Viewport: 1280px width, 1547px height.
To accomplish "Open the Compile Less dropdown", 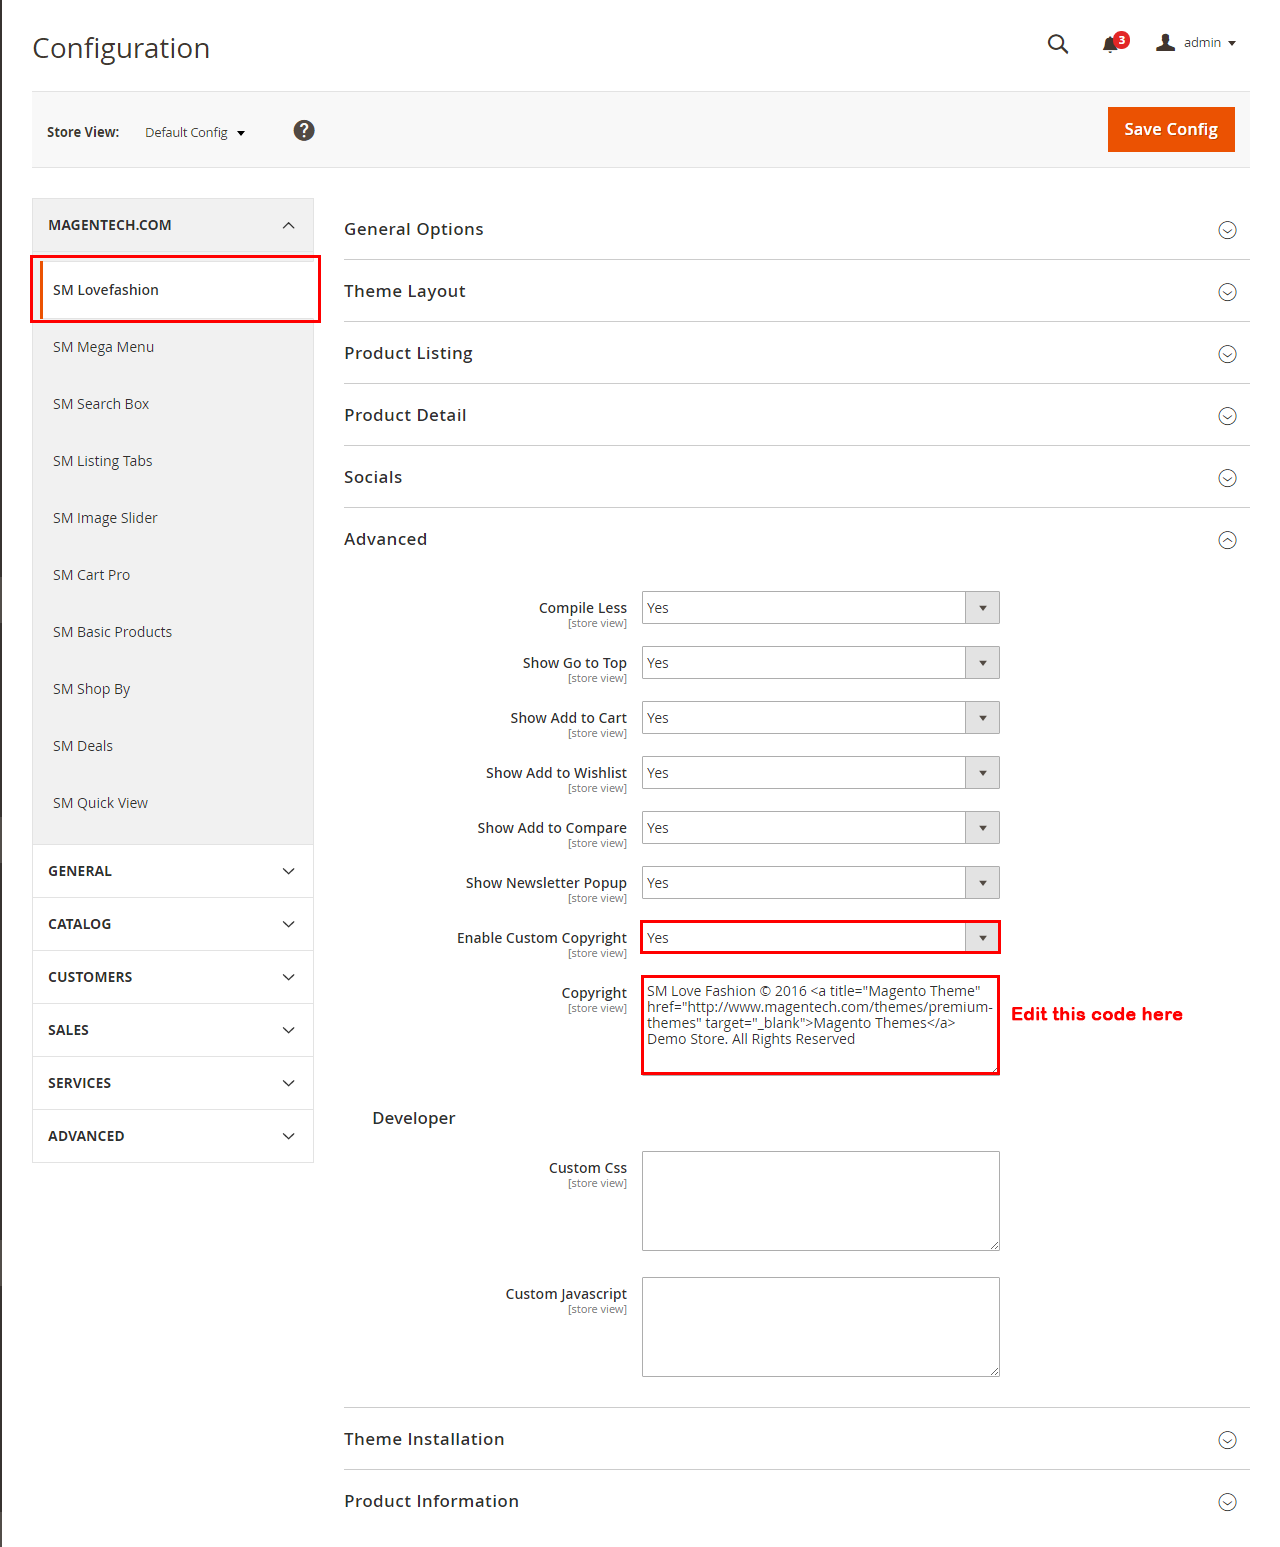I will pyautogui.click(x=821, y=608).
